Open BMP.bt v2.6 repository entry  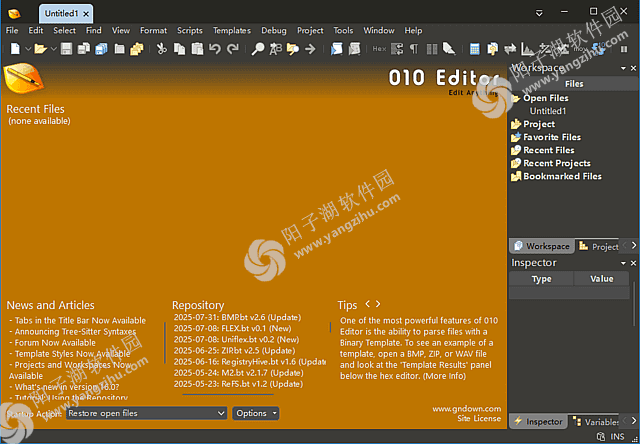237,317
